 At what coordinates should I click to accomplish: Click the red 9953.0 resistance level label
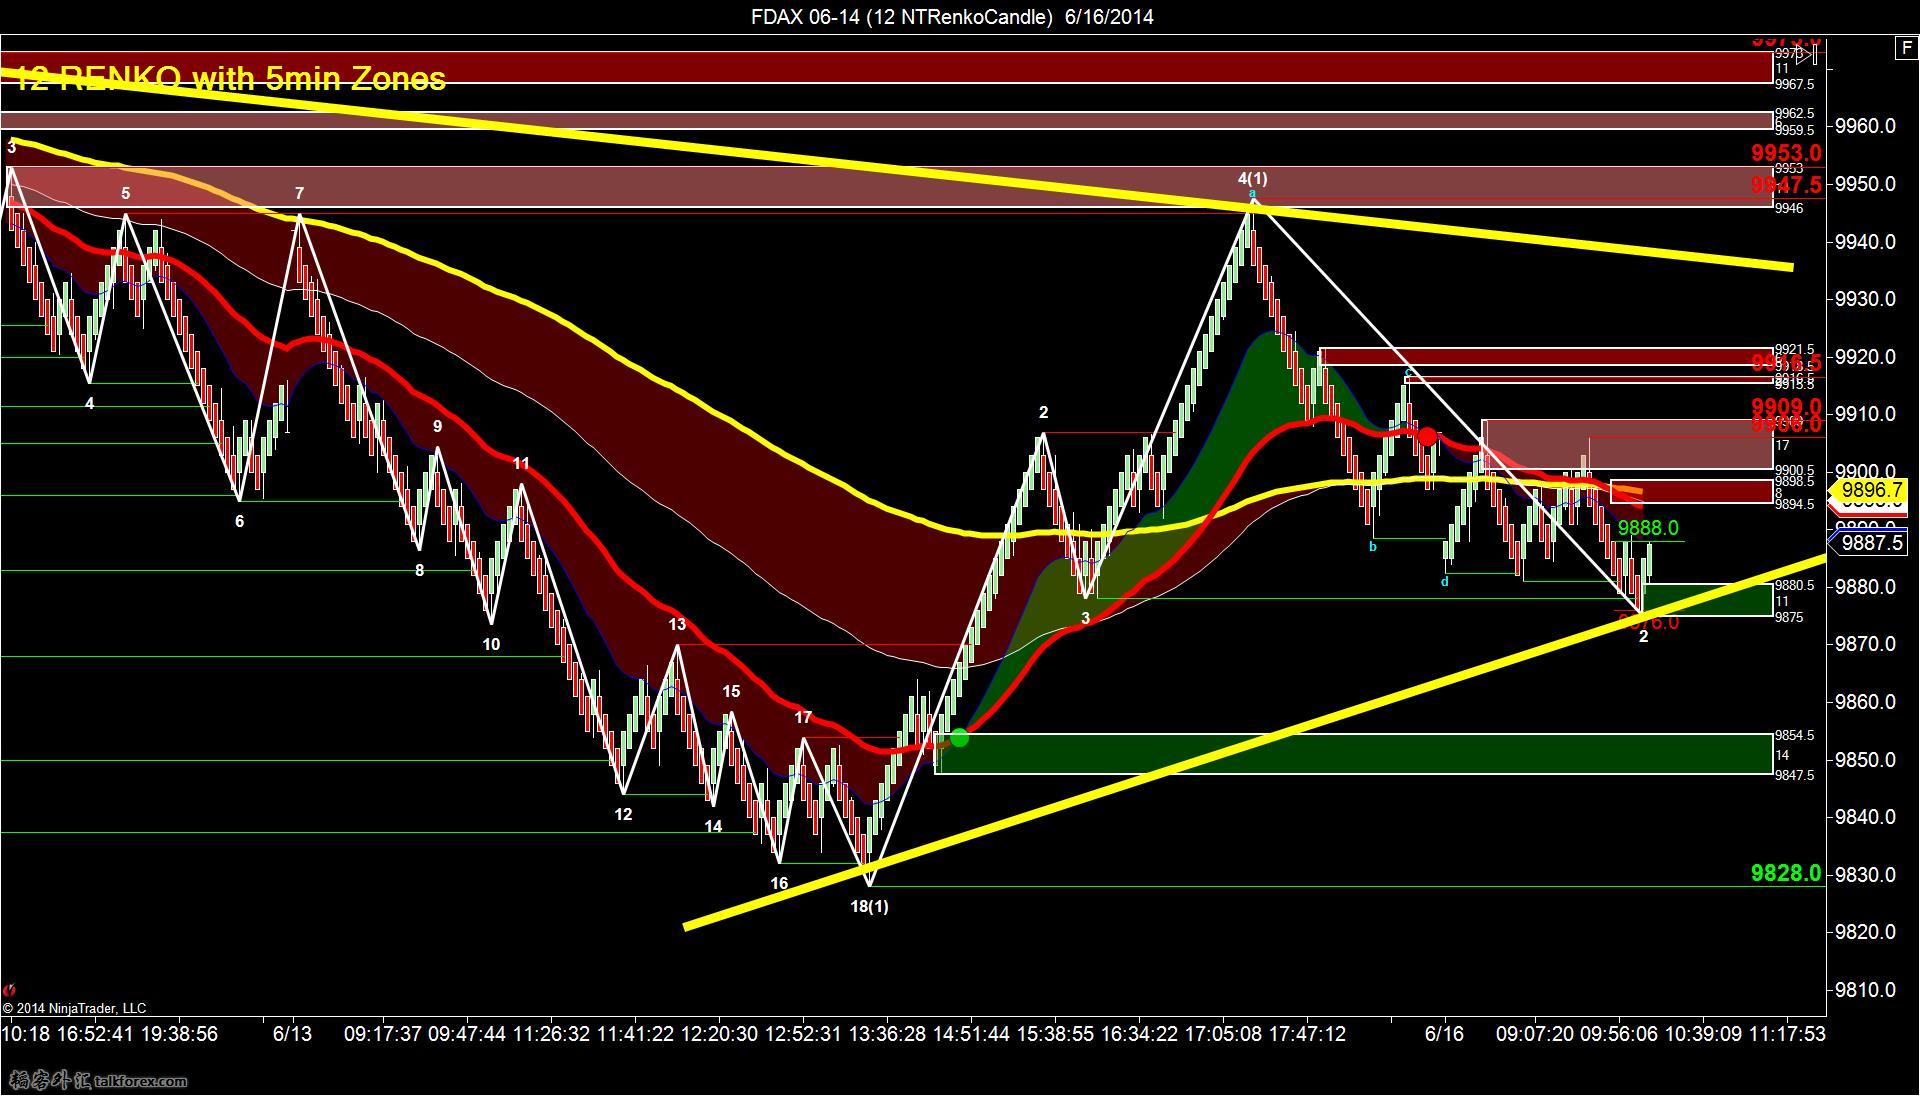1786,153
